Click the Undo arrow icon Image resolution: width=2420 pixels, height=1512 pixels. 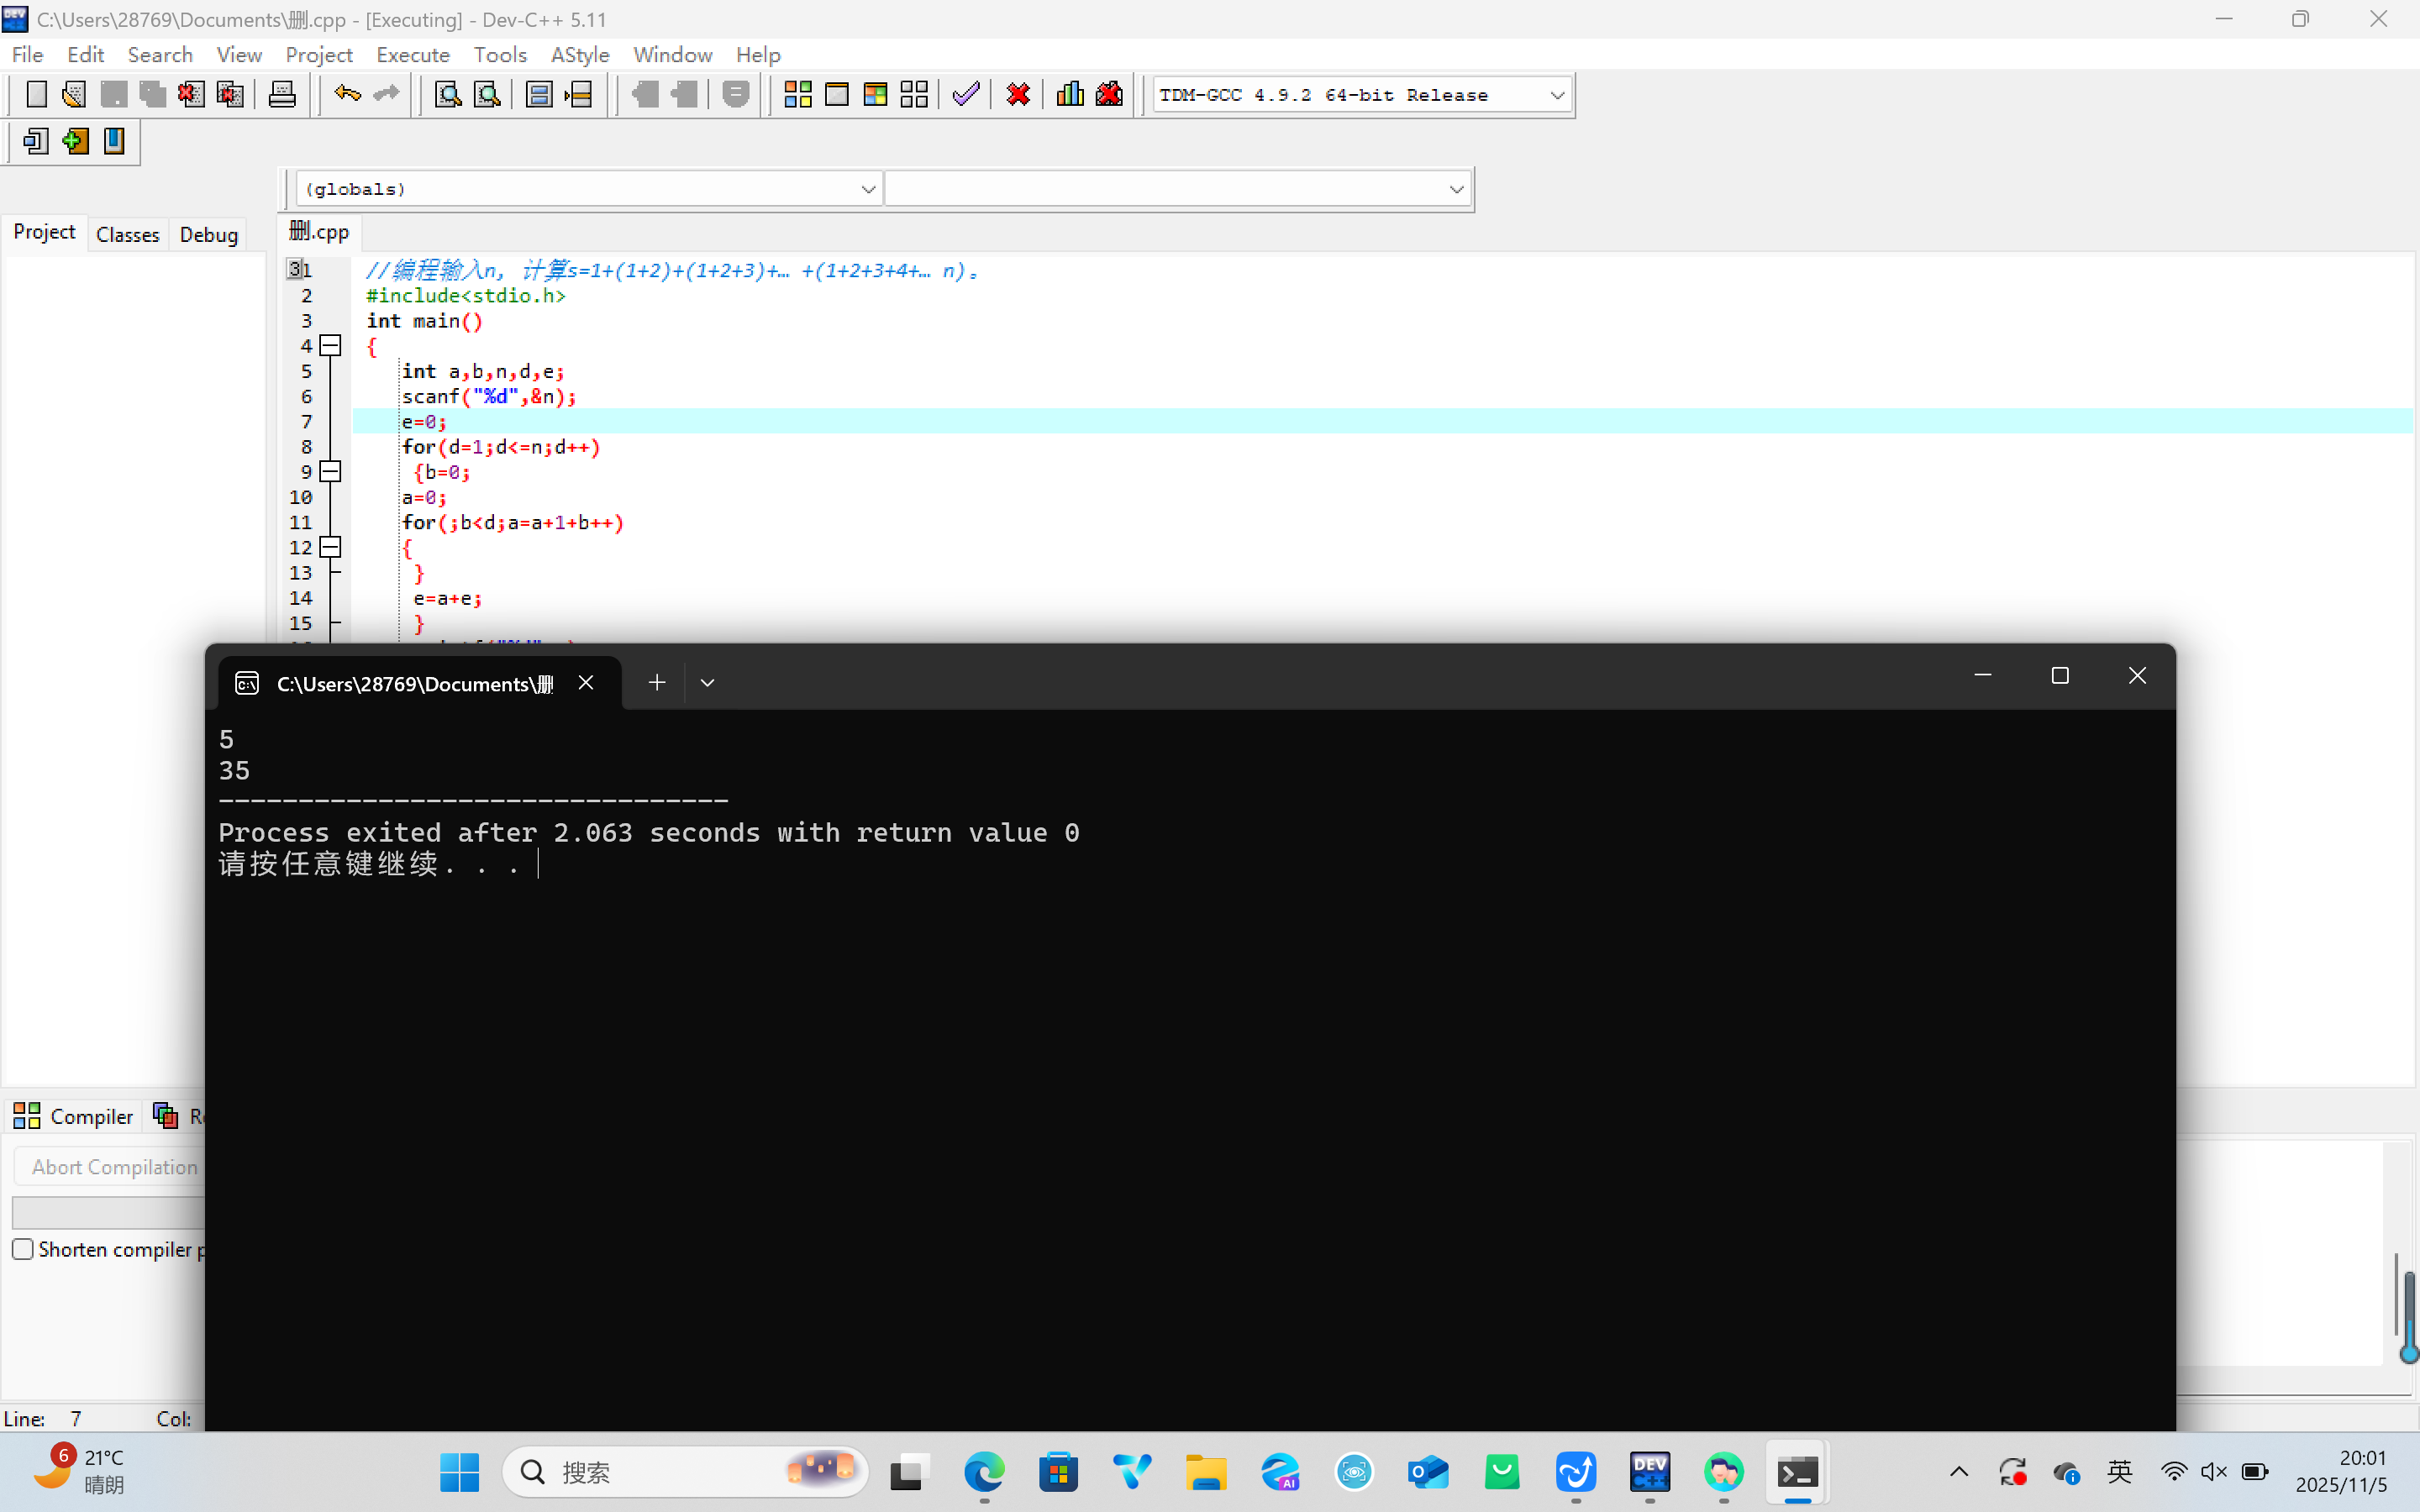coord(347,95)
